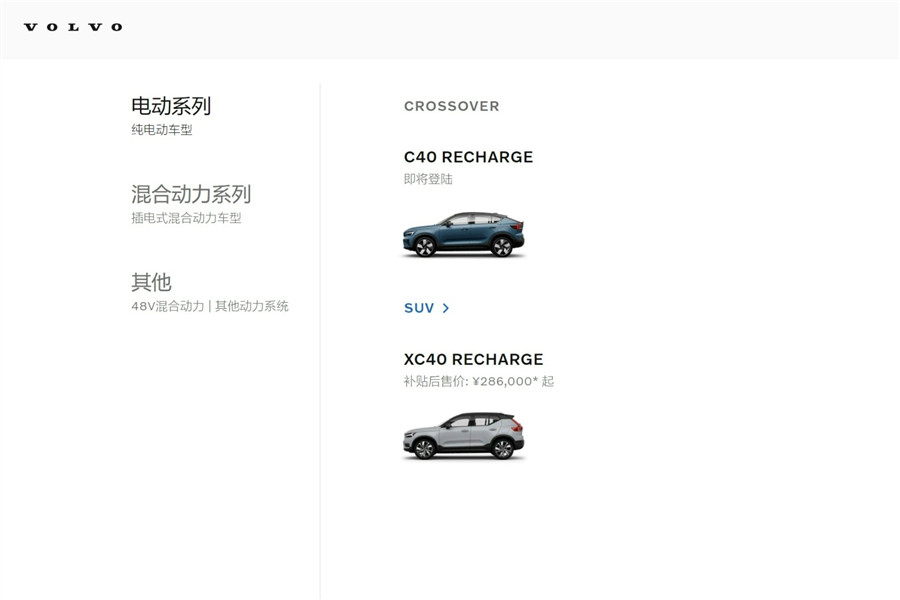Click the 48V混合动力 subtitle text
Image resolution: width=900 pixels, height=600 pixels.
(168, 306)
